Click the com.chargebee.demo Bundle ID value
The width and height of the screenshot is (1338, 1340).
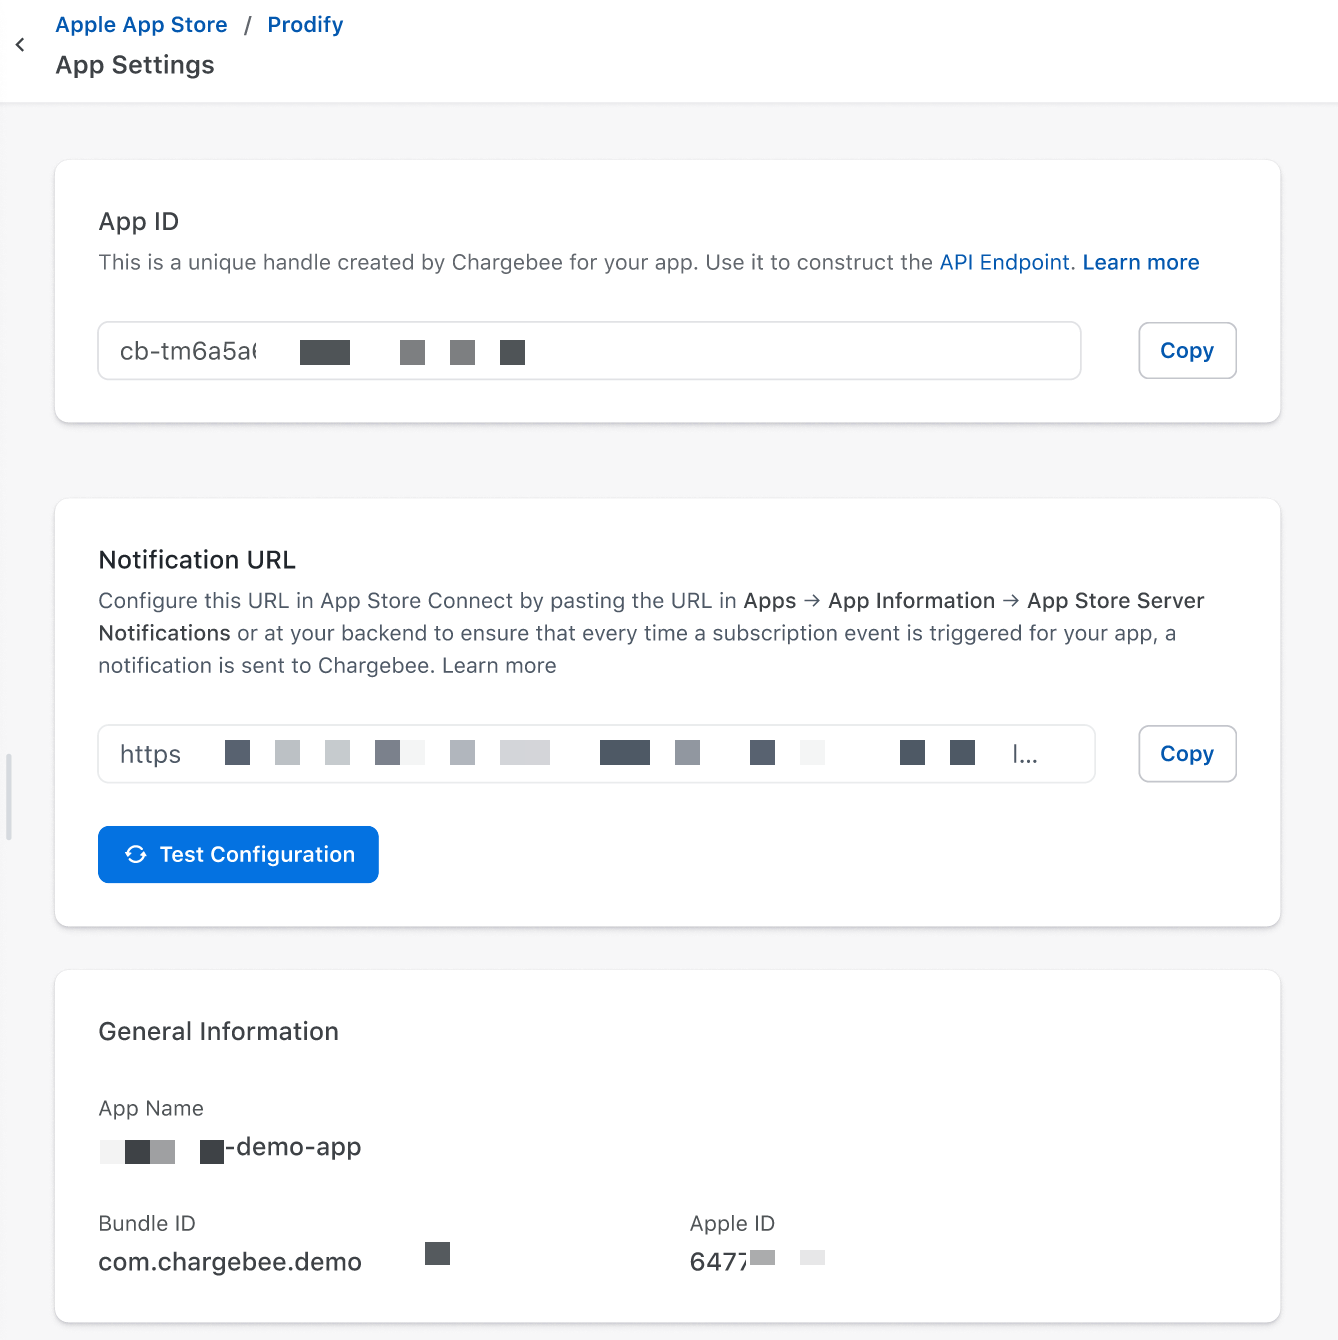230,1262
